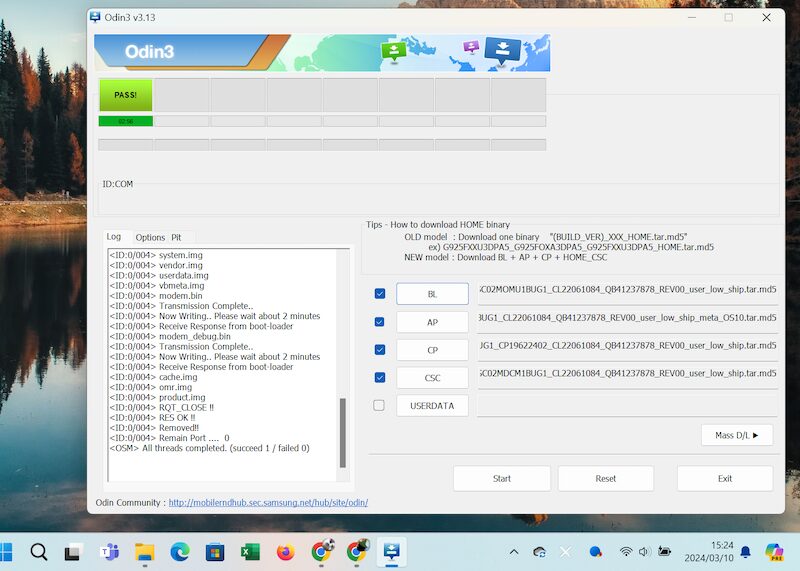Show hidden system tray icons
The width and height of the screenshot is (800, 571).
click(514, 551)
